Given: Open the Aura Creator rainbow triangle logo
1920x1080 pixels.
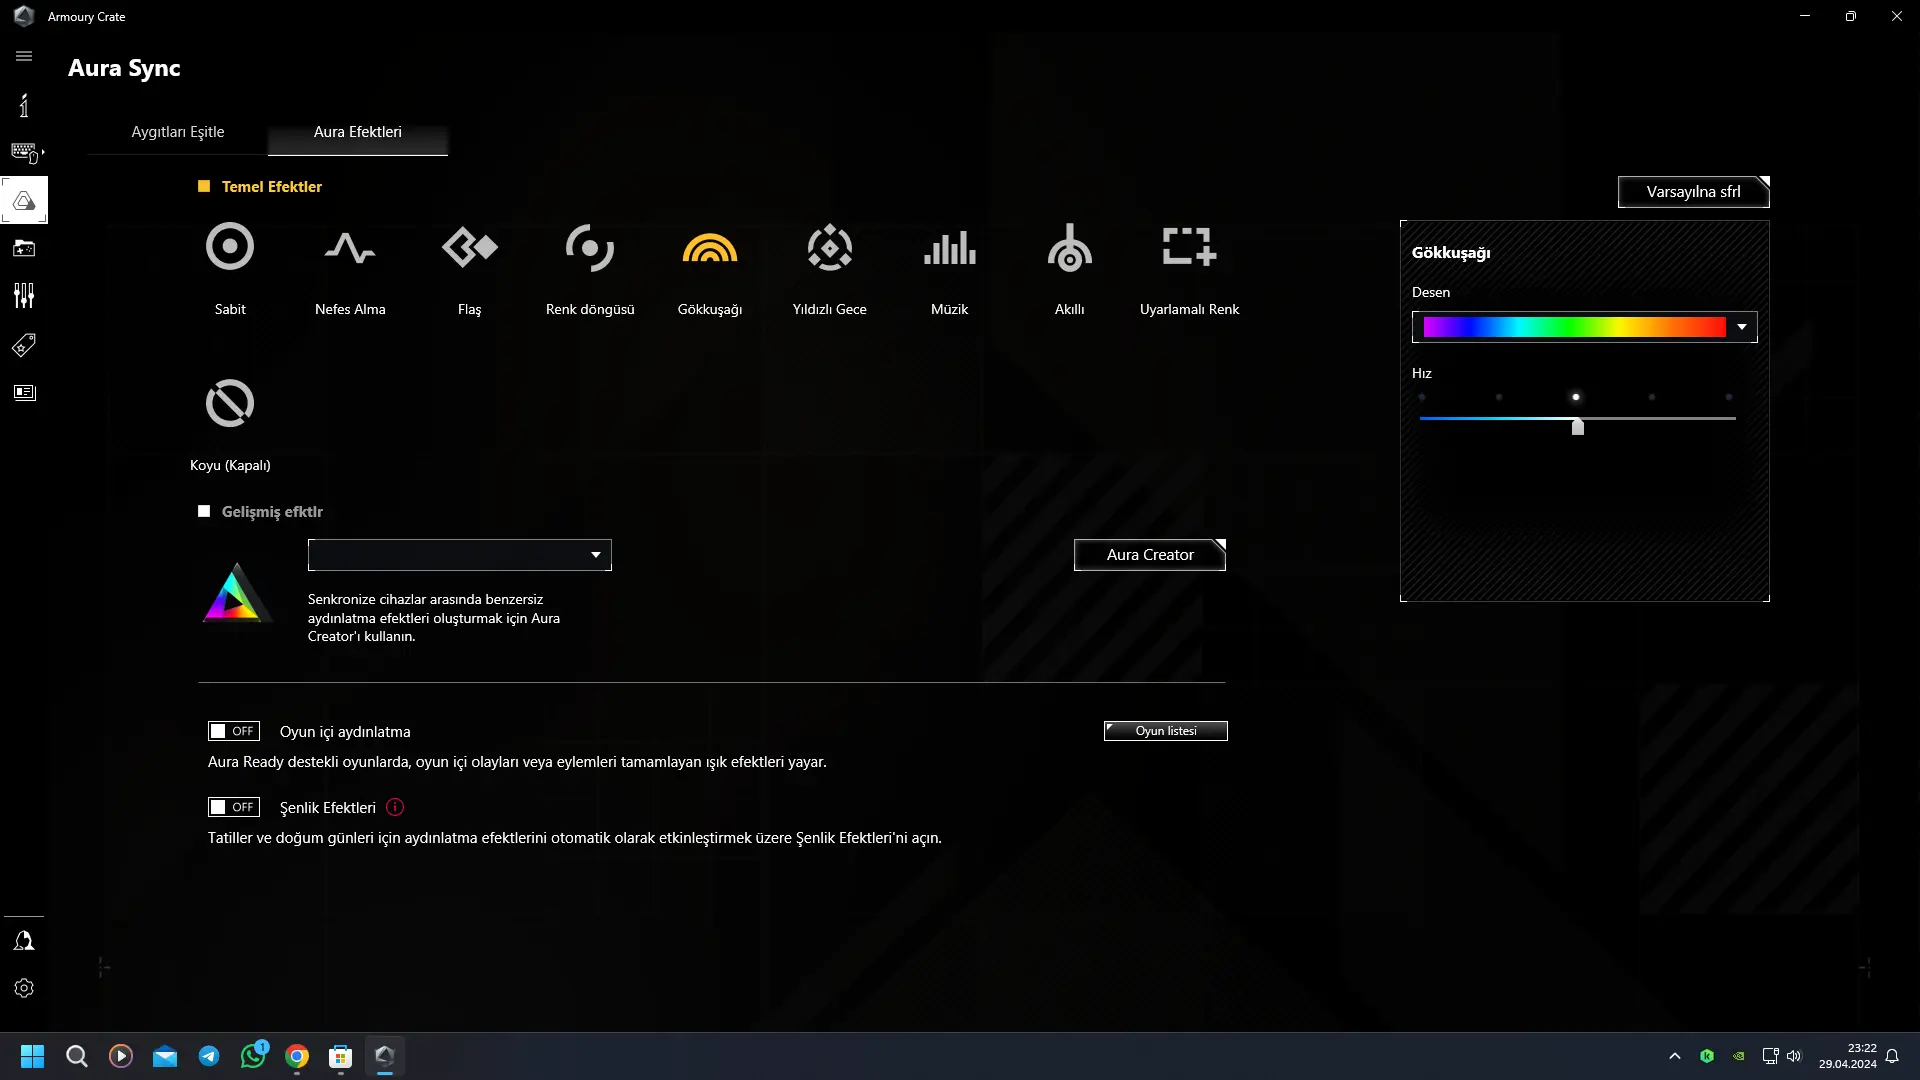Looking at the screenshot, I should 235,593.
